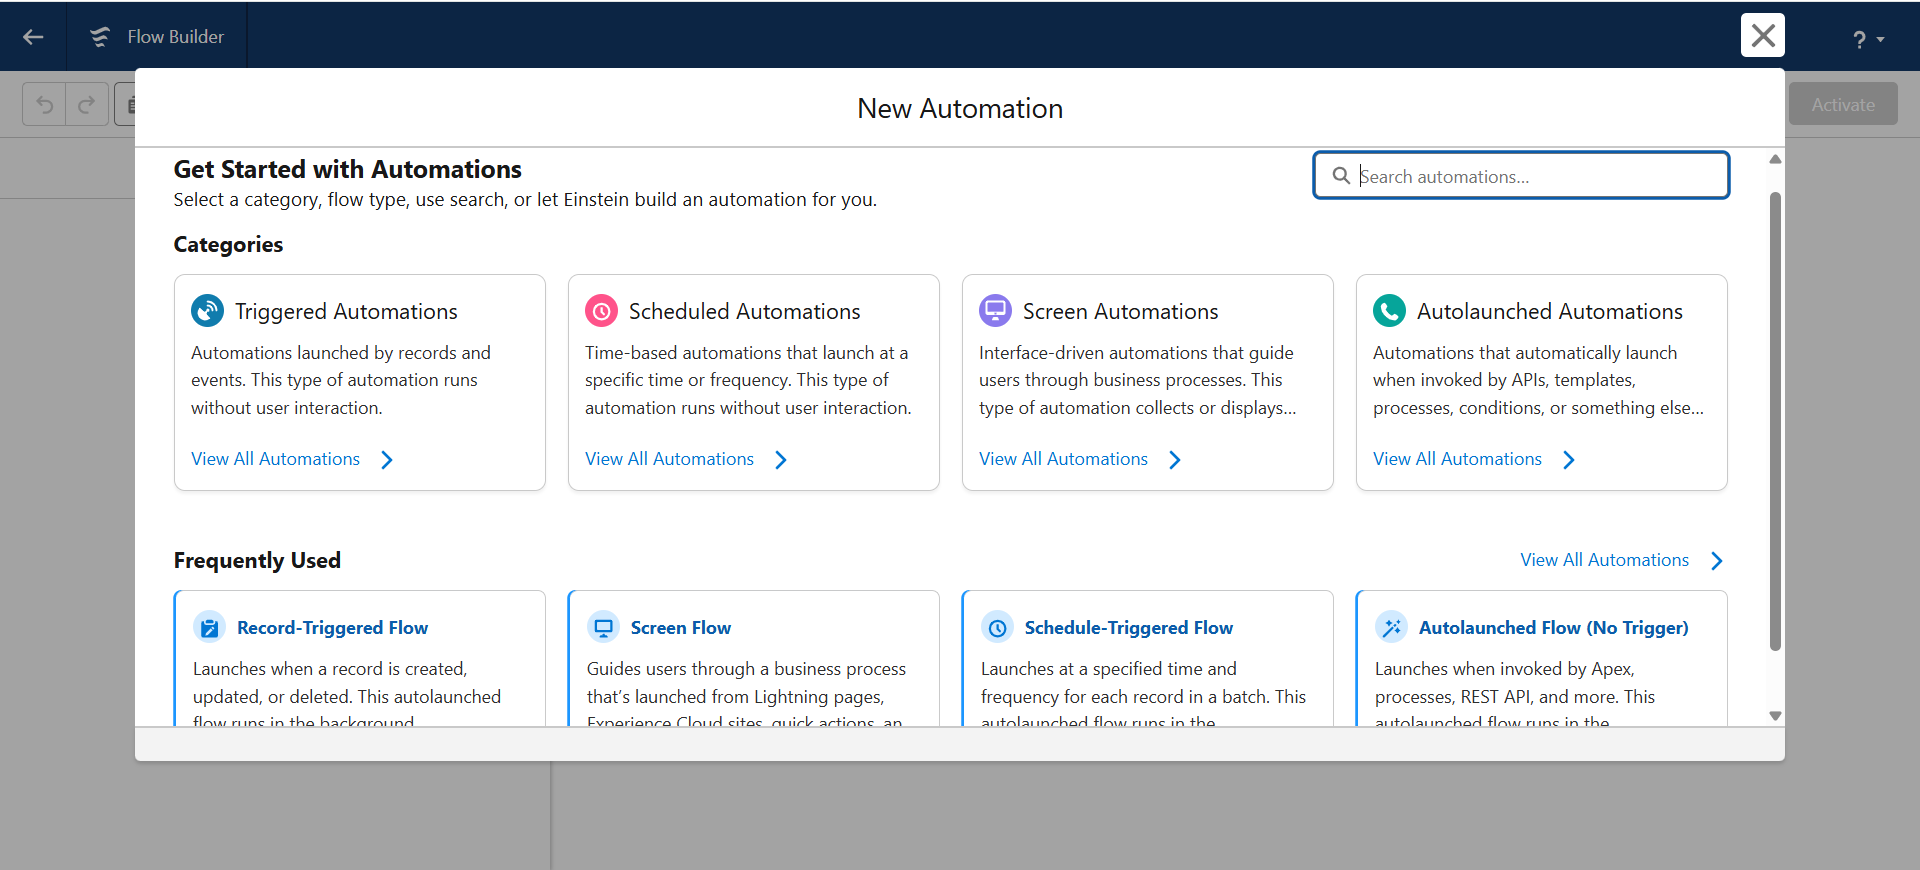Click the dialog scrollbar up arrow
The image size is (1920, 870).
(1775, 160)
